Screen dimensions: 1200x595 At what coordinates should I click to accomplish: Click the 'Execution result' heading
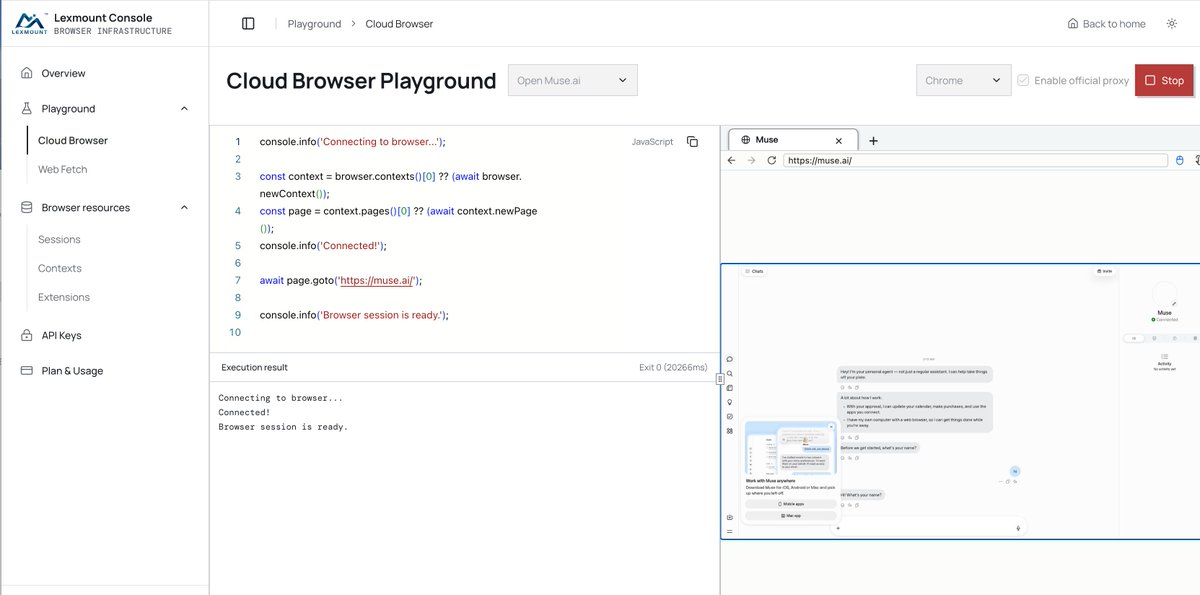point(254,368)
